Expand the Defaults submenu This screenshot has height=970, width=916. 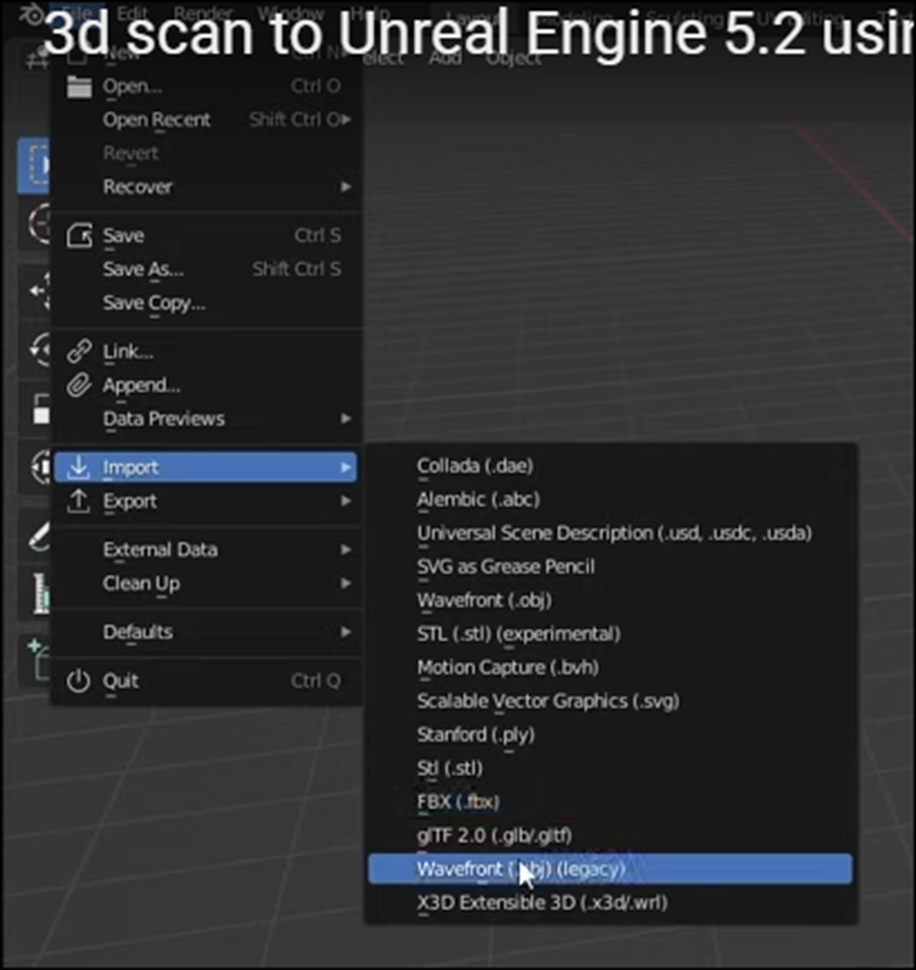(x=206, y=632)
